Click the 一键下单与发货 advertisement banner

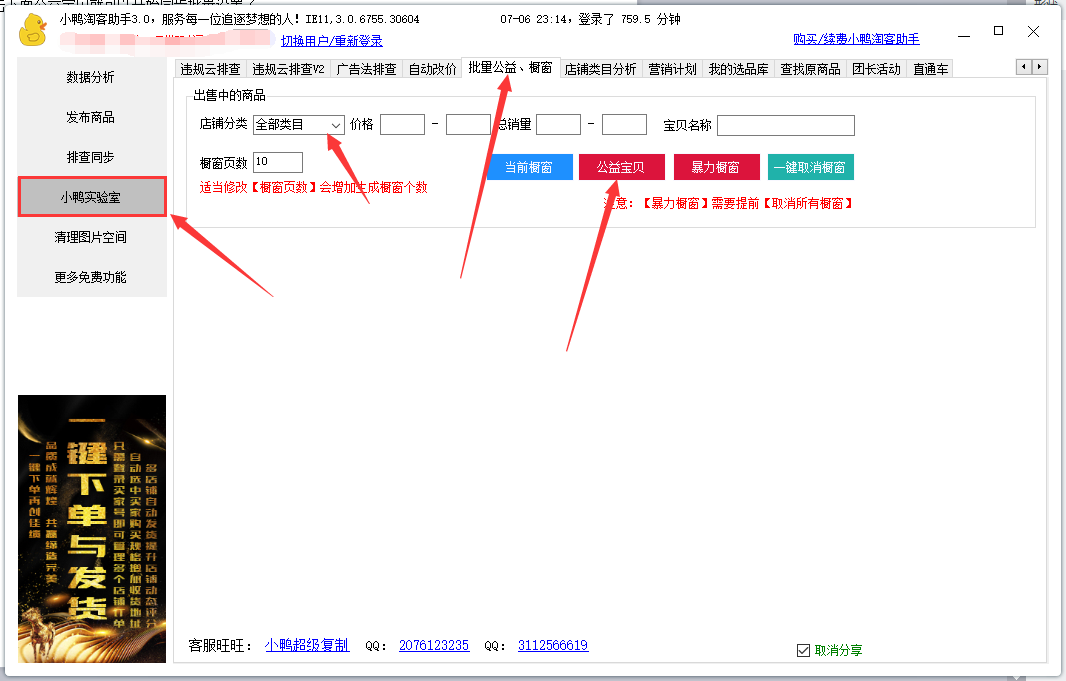[92, 529]
